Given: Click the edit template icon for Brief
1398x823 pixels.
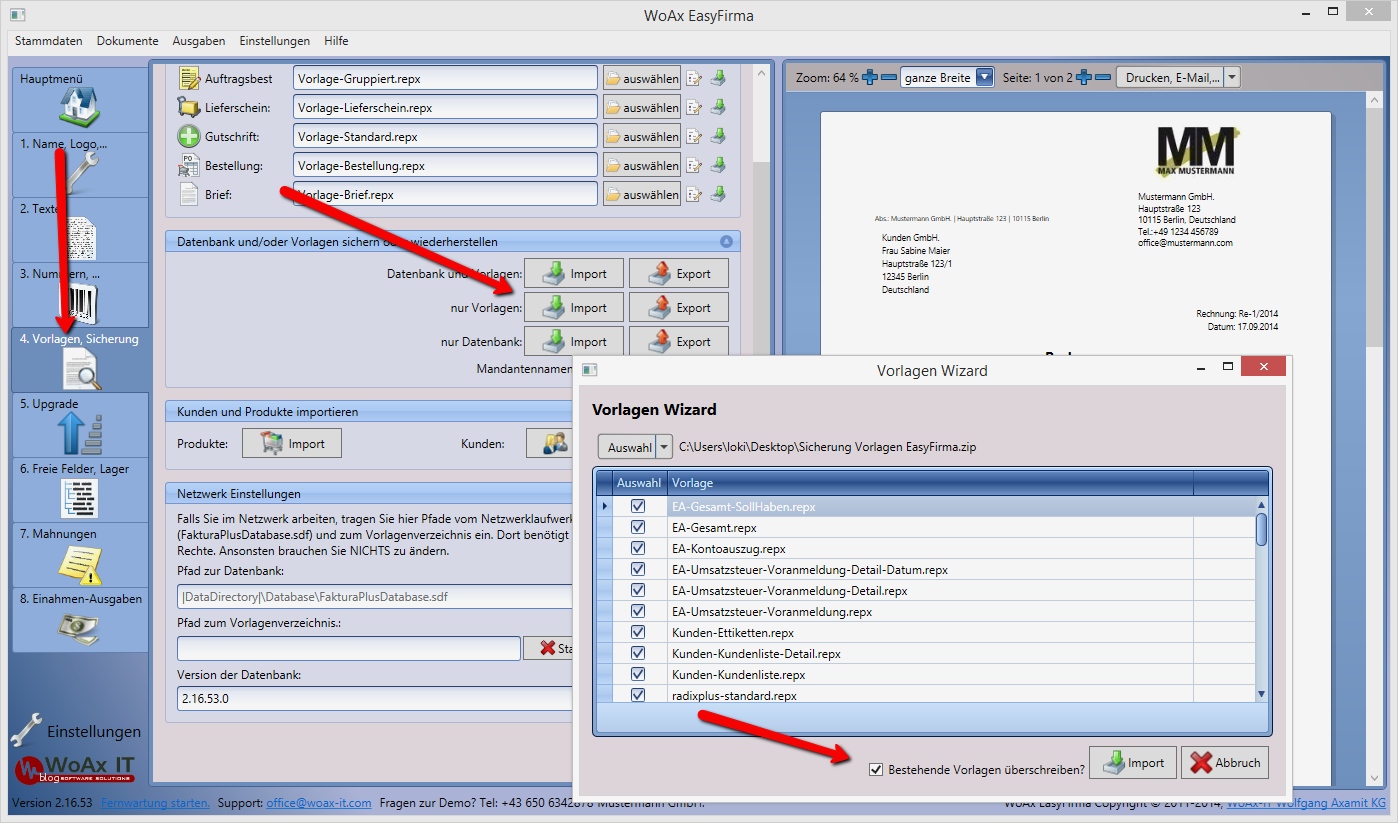Looking at the screenshot, I should coord(694,195).
